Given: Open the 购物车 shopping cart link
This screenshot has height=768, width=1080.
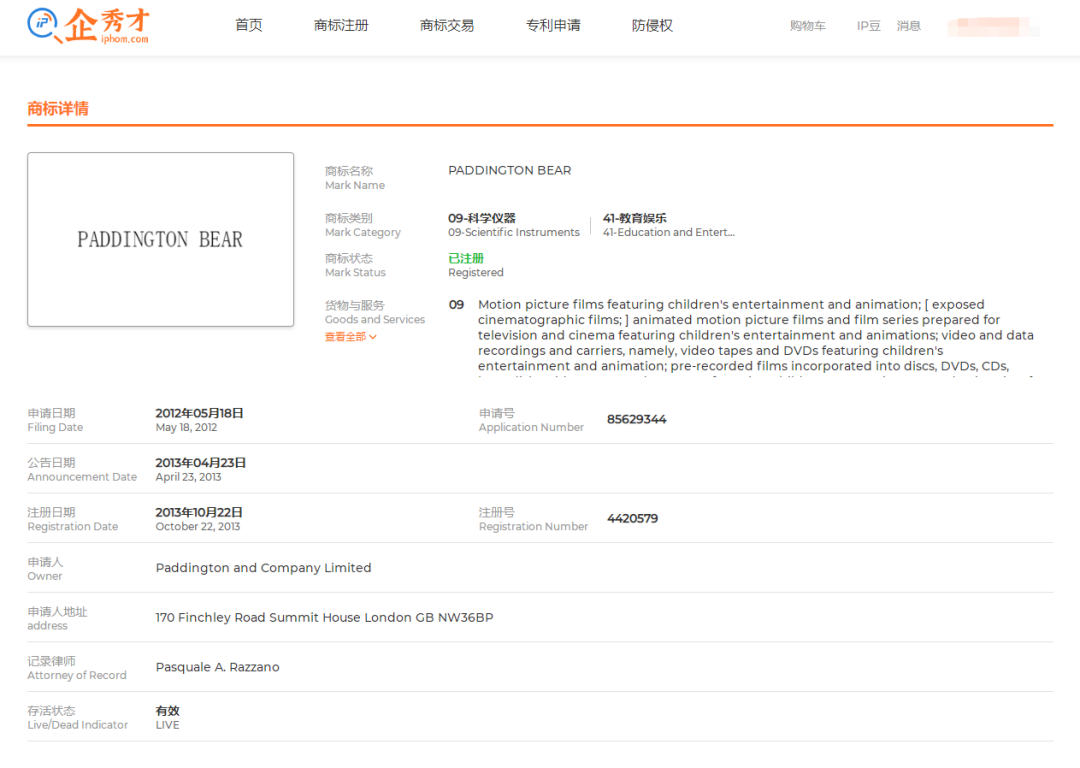Looking at the screenshot, I should (x=807, y=25).
